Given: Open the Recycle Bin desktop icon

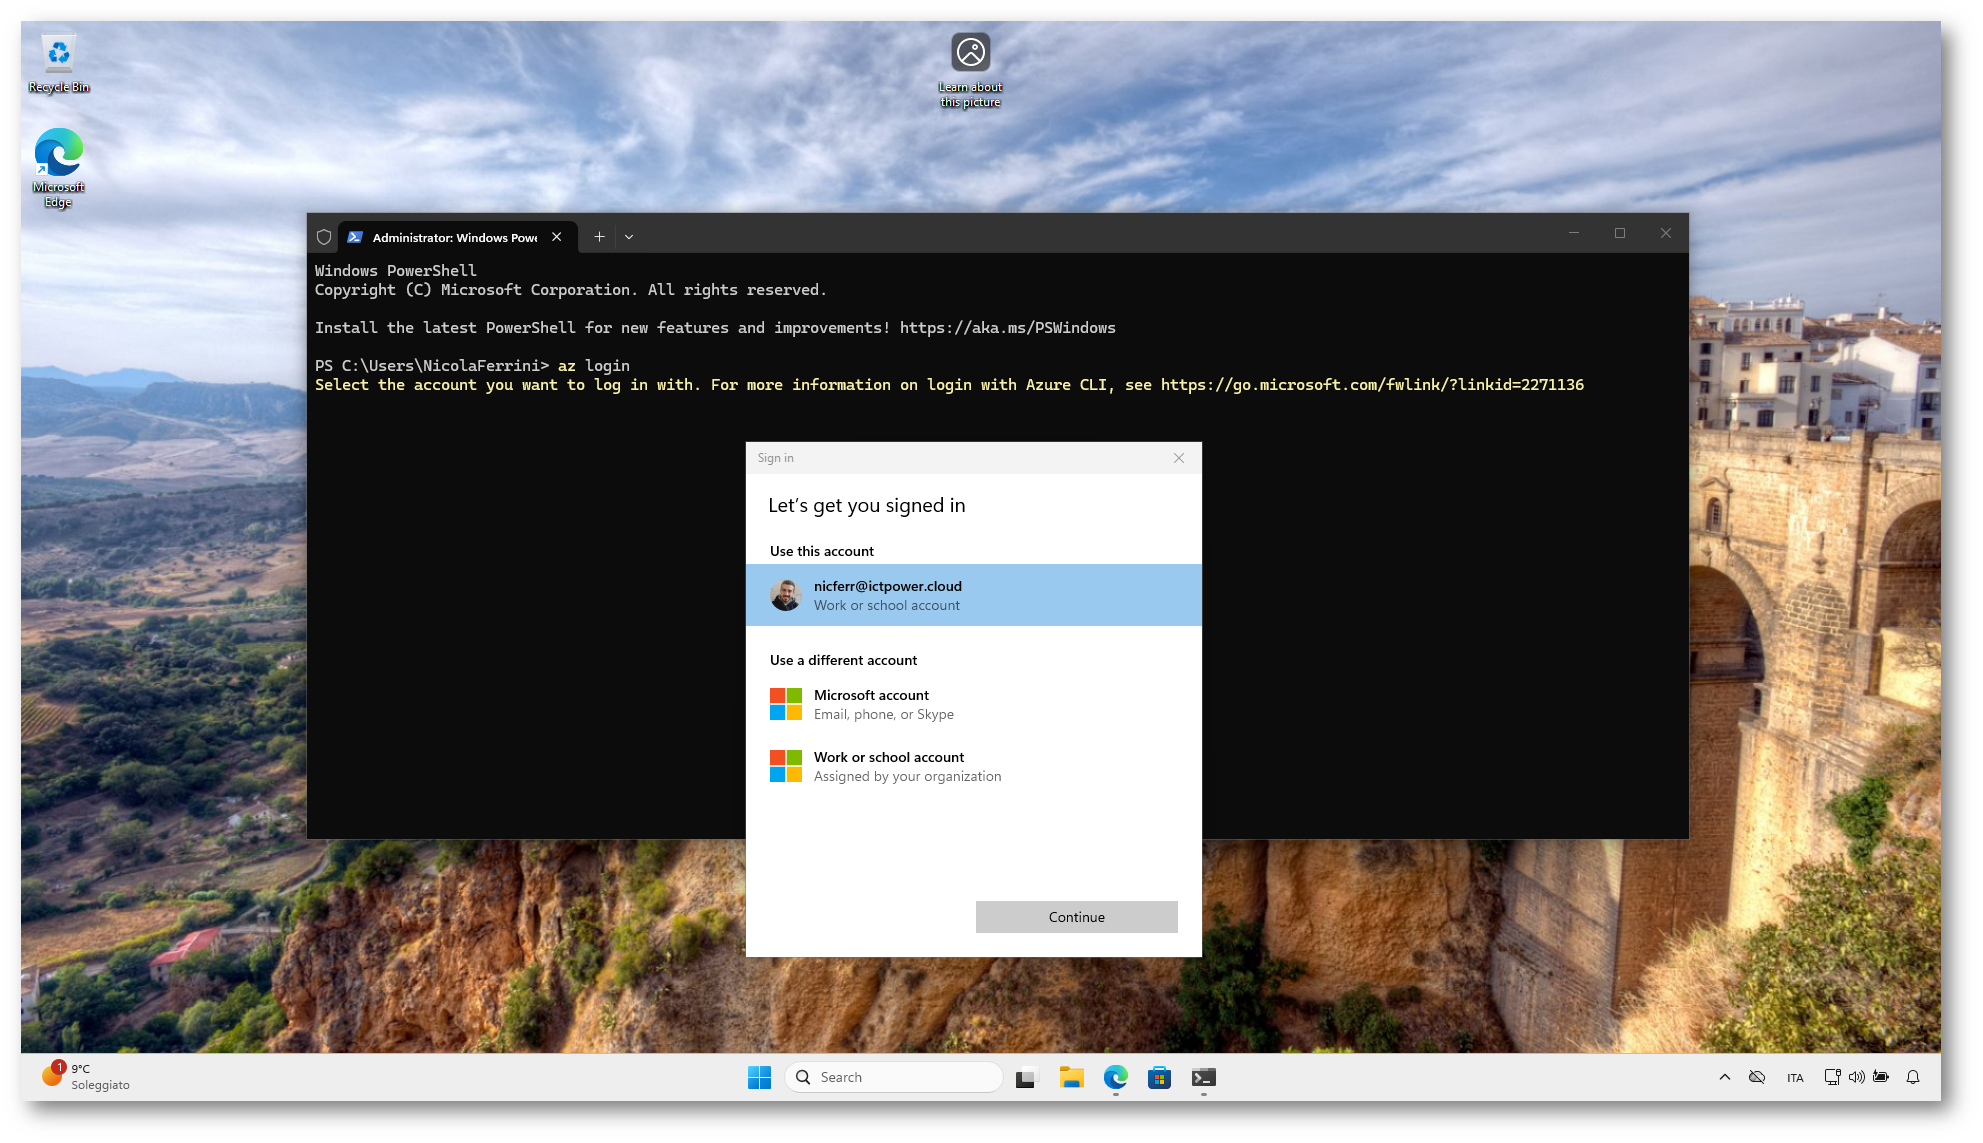Looking at the screenshot, I should click(x=59, y=62).
